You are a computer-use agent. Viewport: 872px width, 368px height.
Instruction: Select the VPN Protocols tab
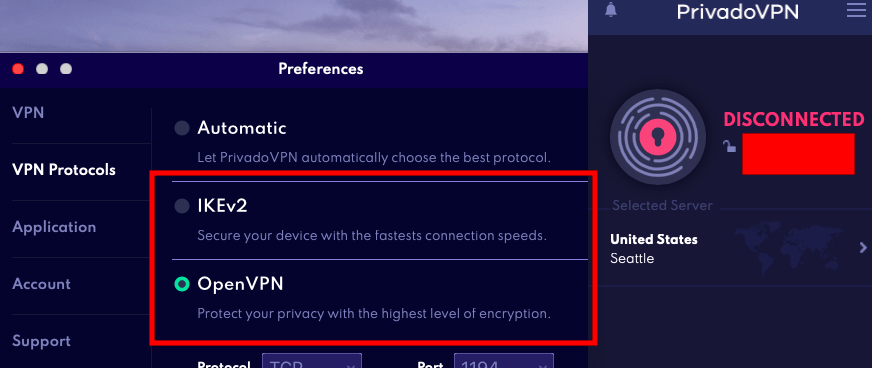tap(64, 170)
